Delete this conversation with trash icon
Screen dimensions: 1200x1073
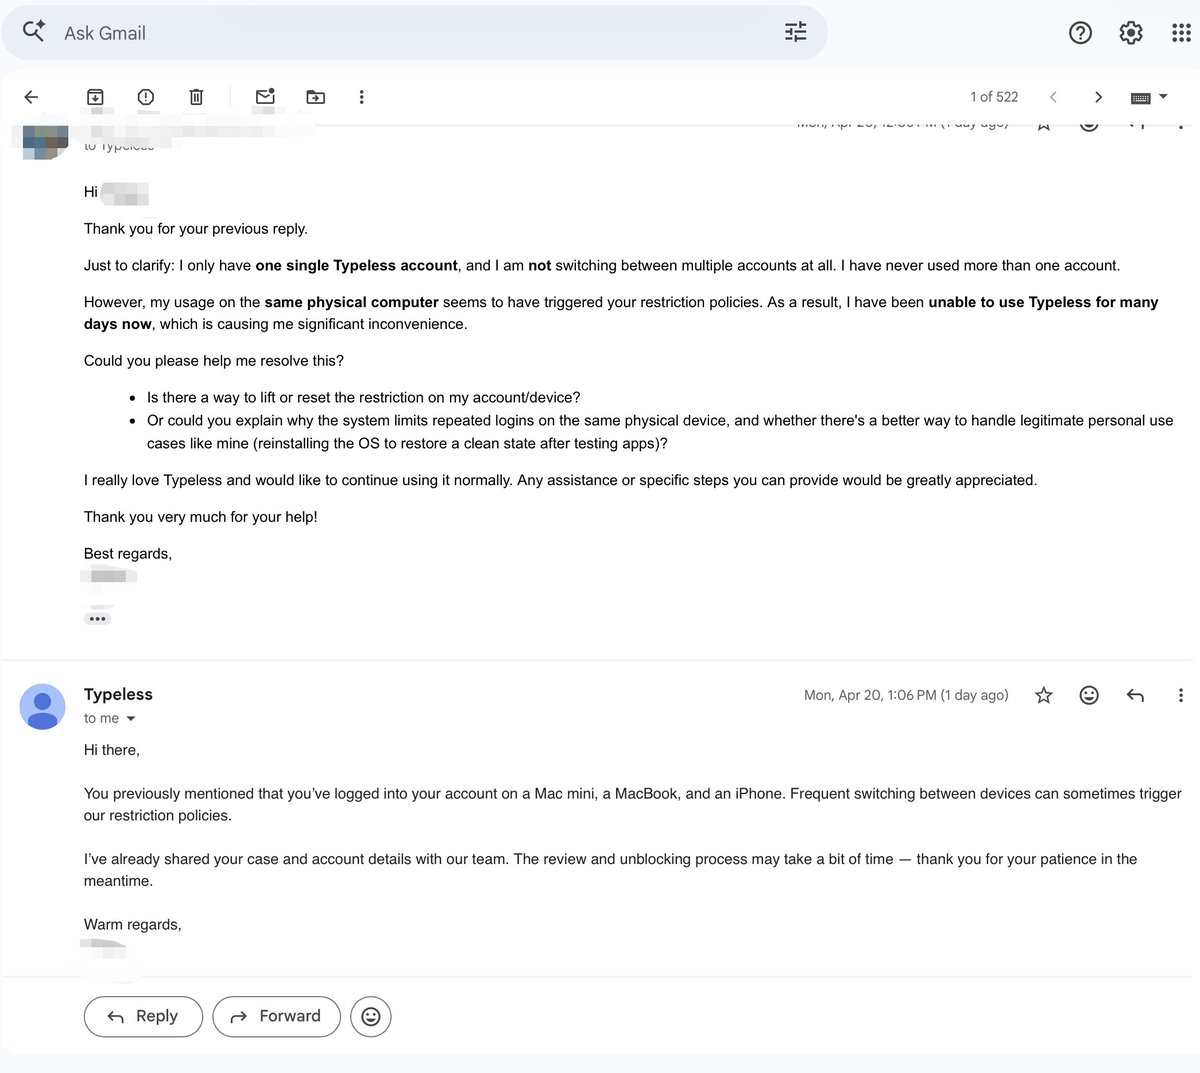pos(196,97)
